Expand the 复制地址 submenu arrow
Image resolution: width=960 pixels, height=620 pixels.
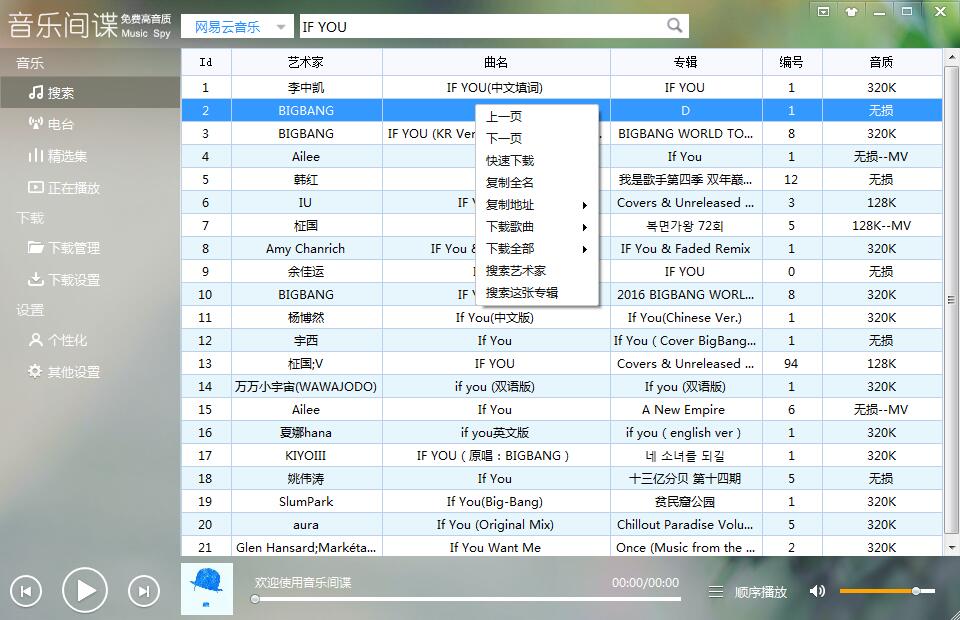click(x=585, y=205)
